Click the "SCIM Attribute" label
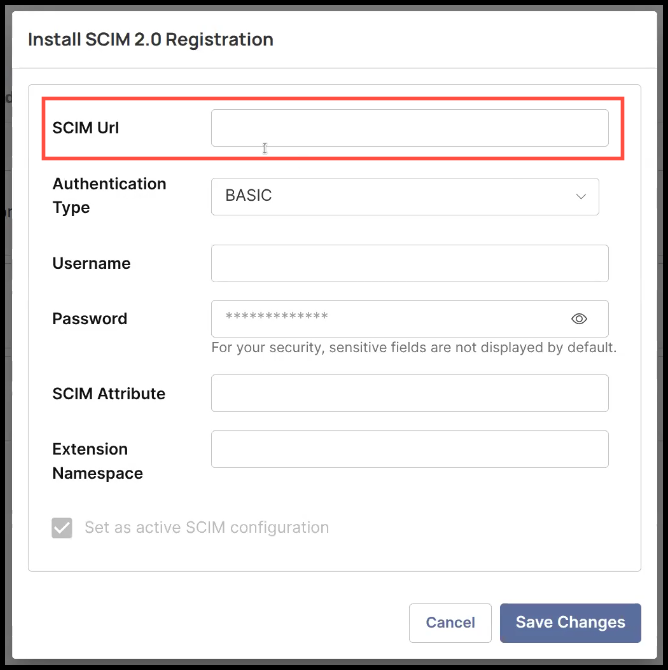The width and height of the screenshot is (668, 670). click(109, 393)
